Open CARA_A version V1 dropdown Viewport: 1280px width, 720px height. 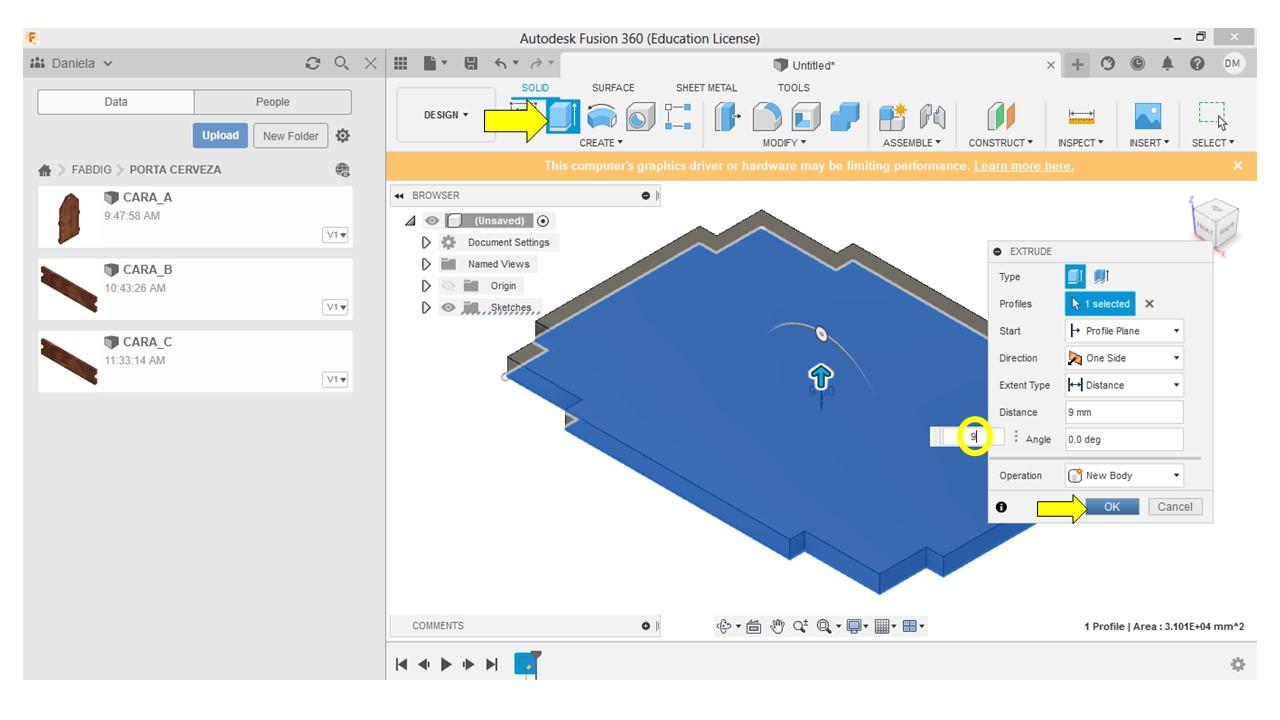coord(335,235)
